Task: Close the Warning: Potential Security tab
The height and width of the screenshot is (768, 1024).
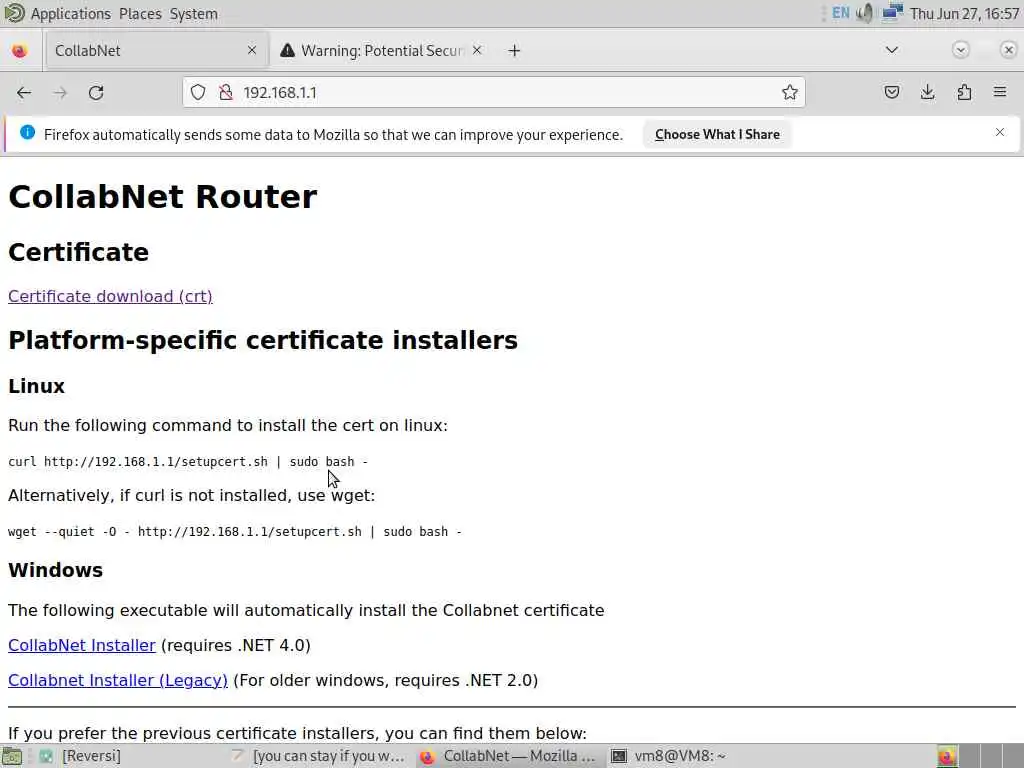Action: click(477, 50)
